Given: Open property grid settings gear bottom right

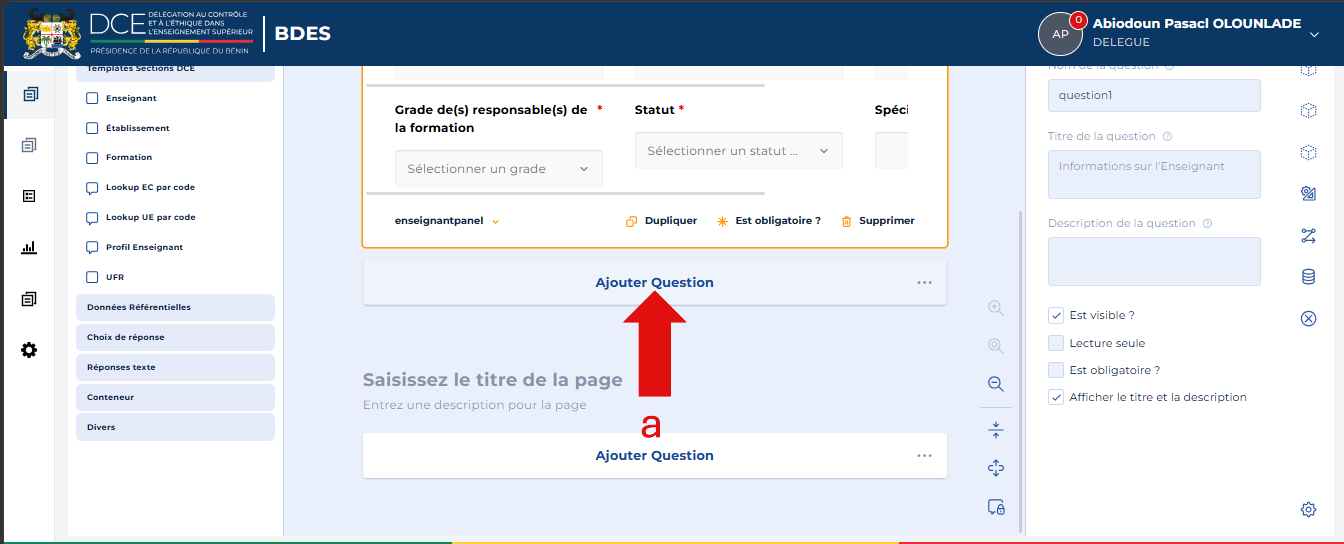Looking at the screenshot, I should click(x=1308, y=509).
